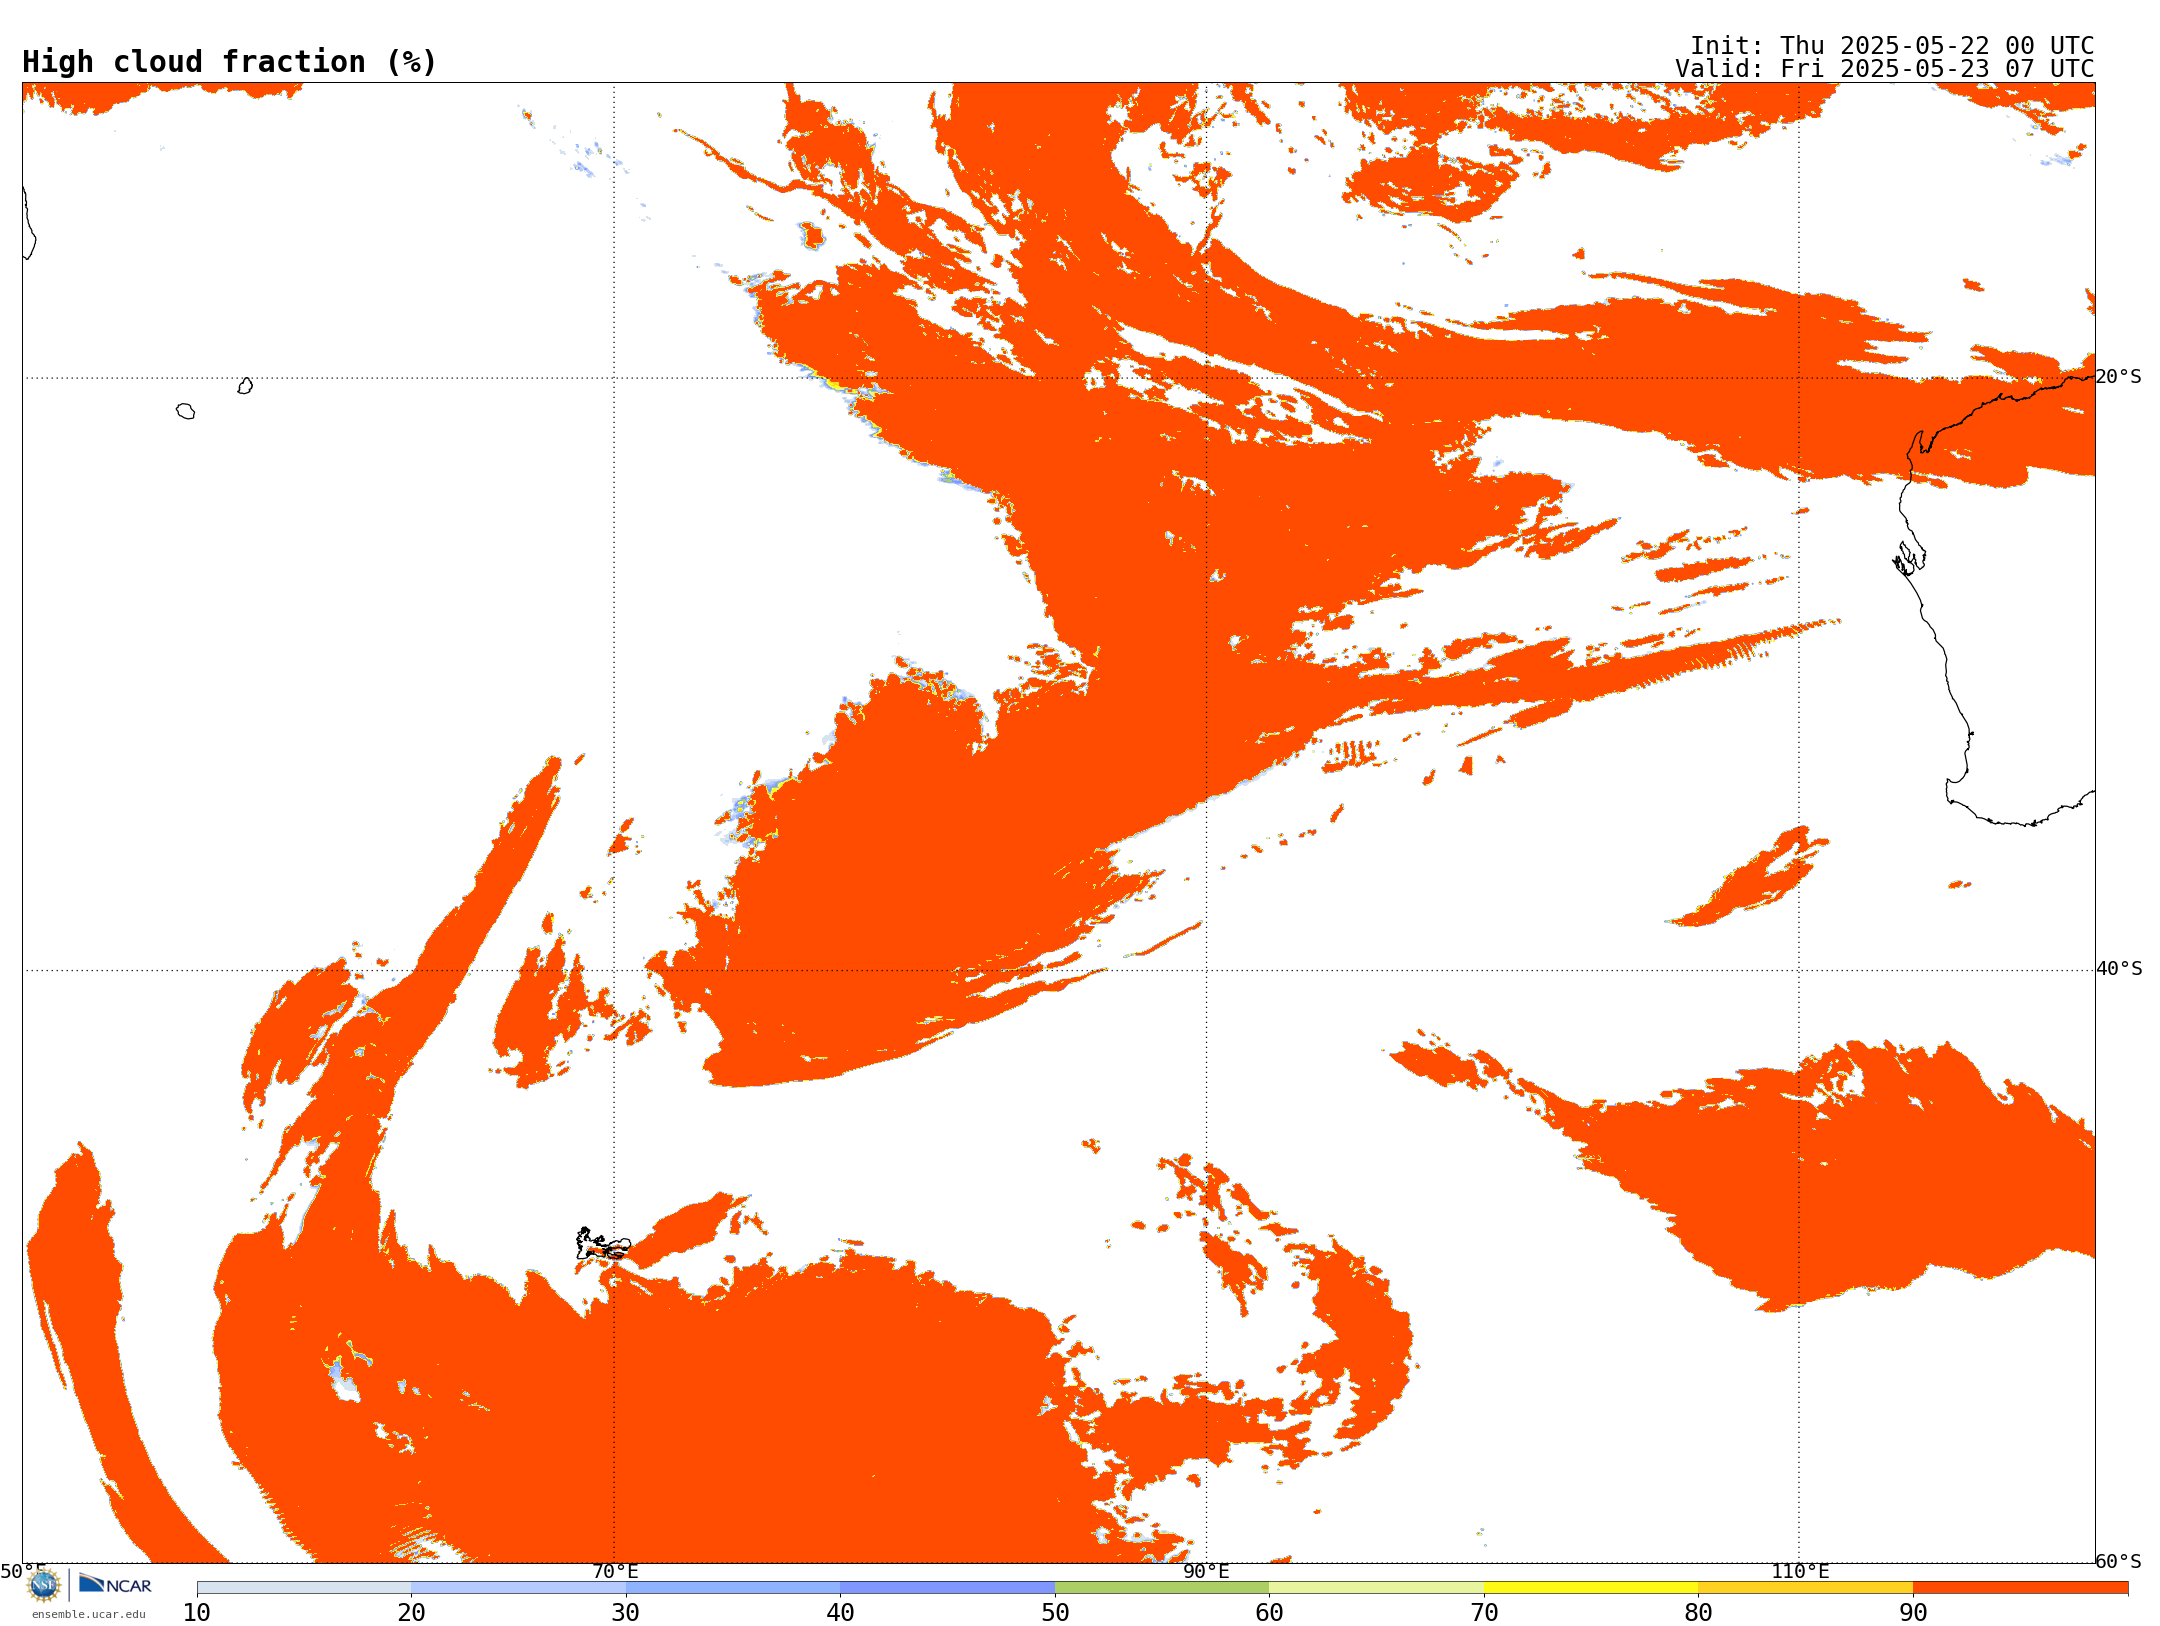The image size is (2160, 1626).
Task: Click the pale gray 10-20 colorbar segment
Action: (x=304, y=1588)
